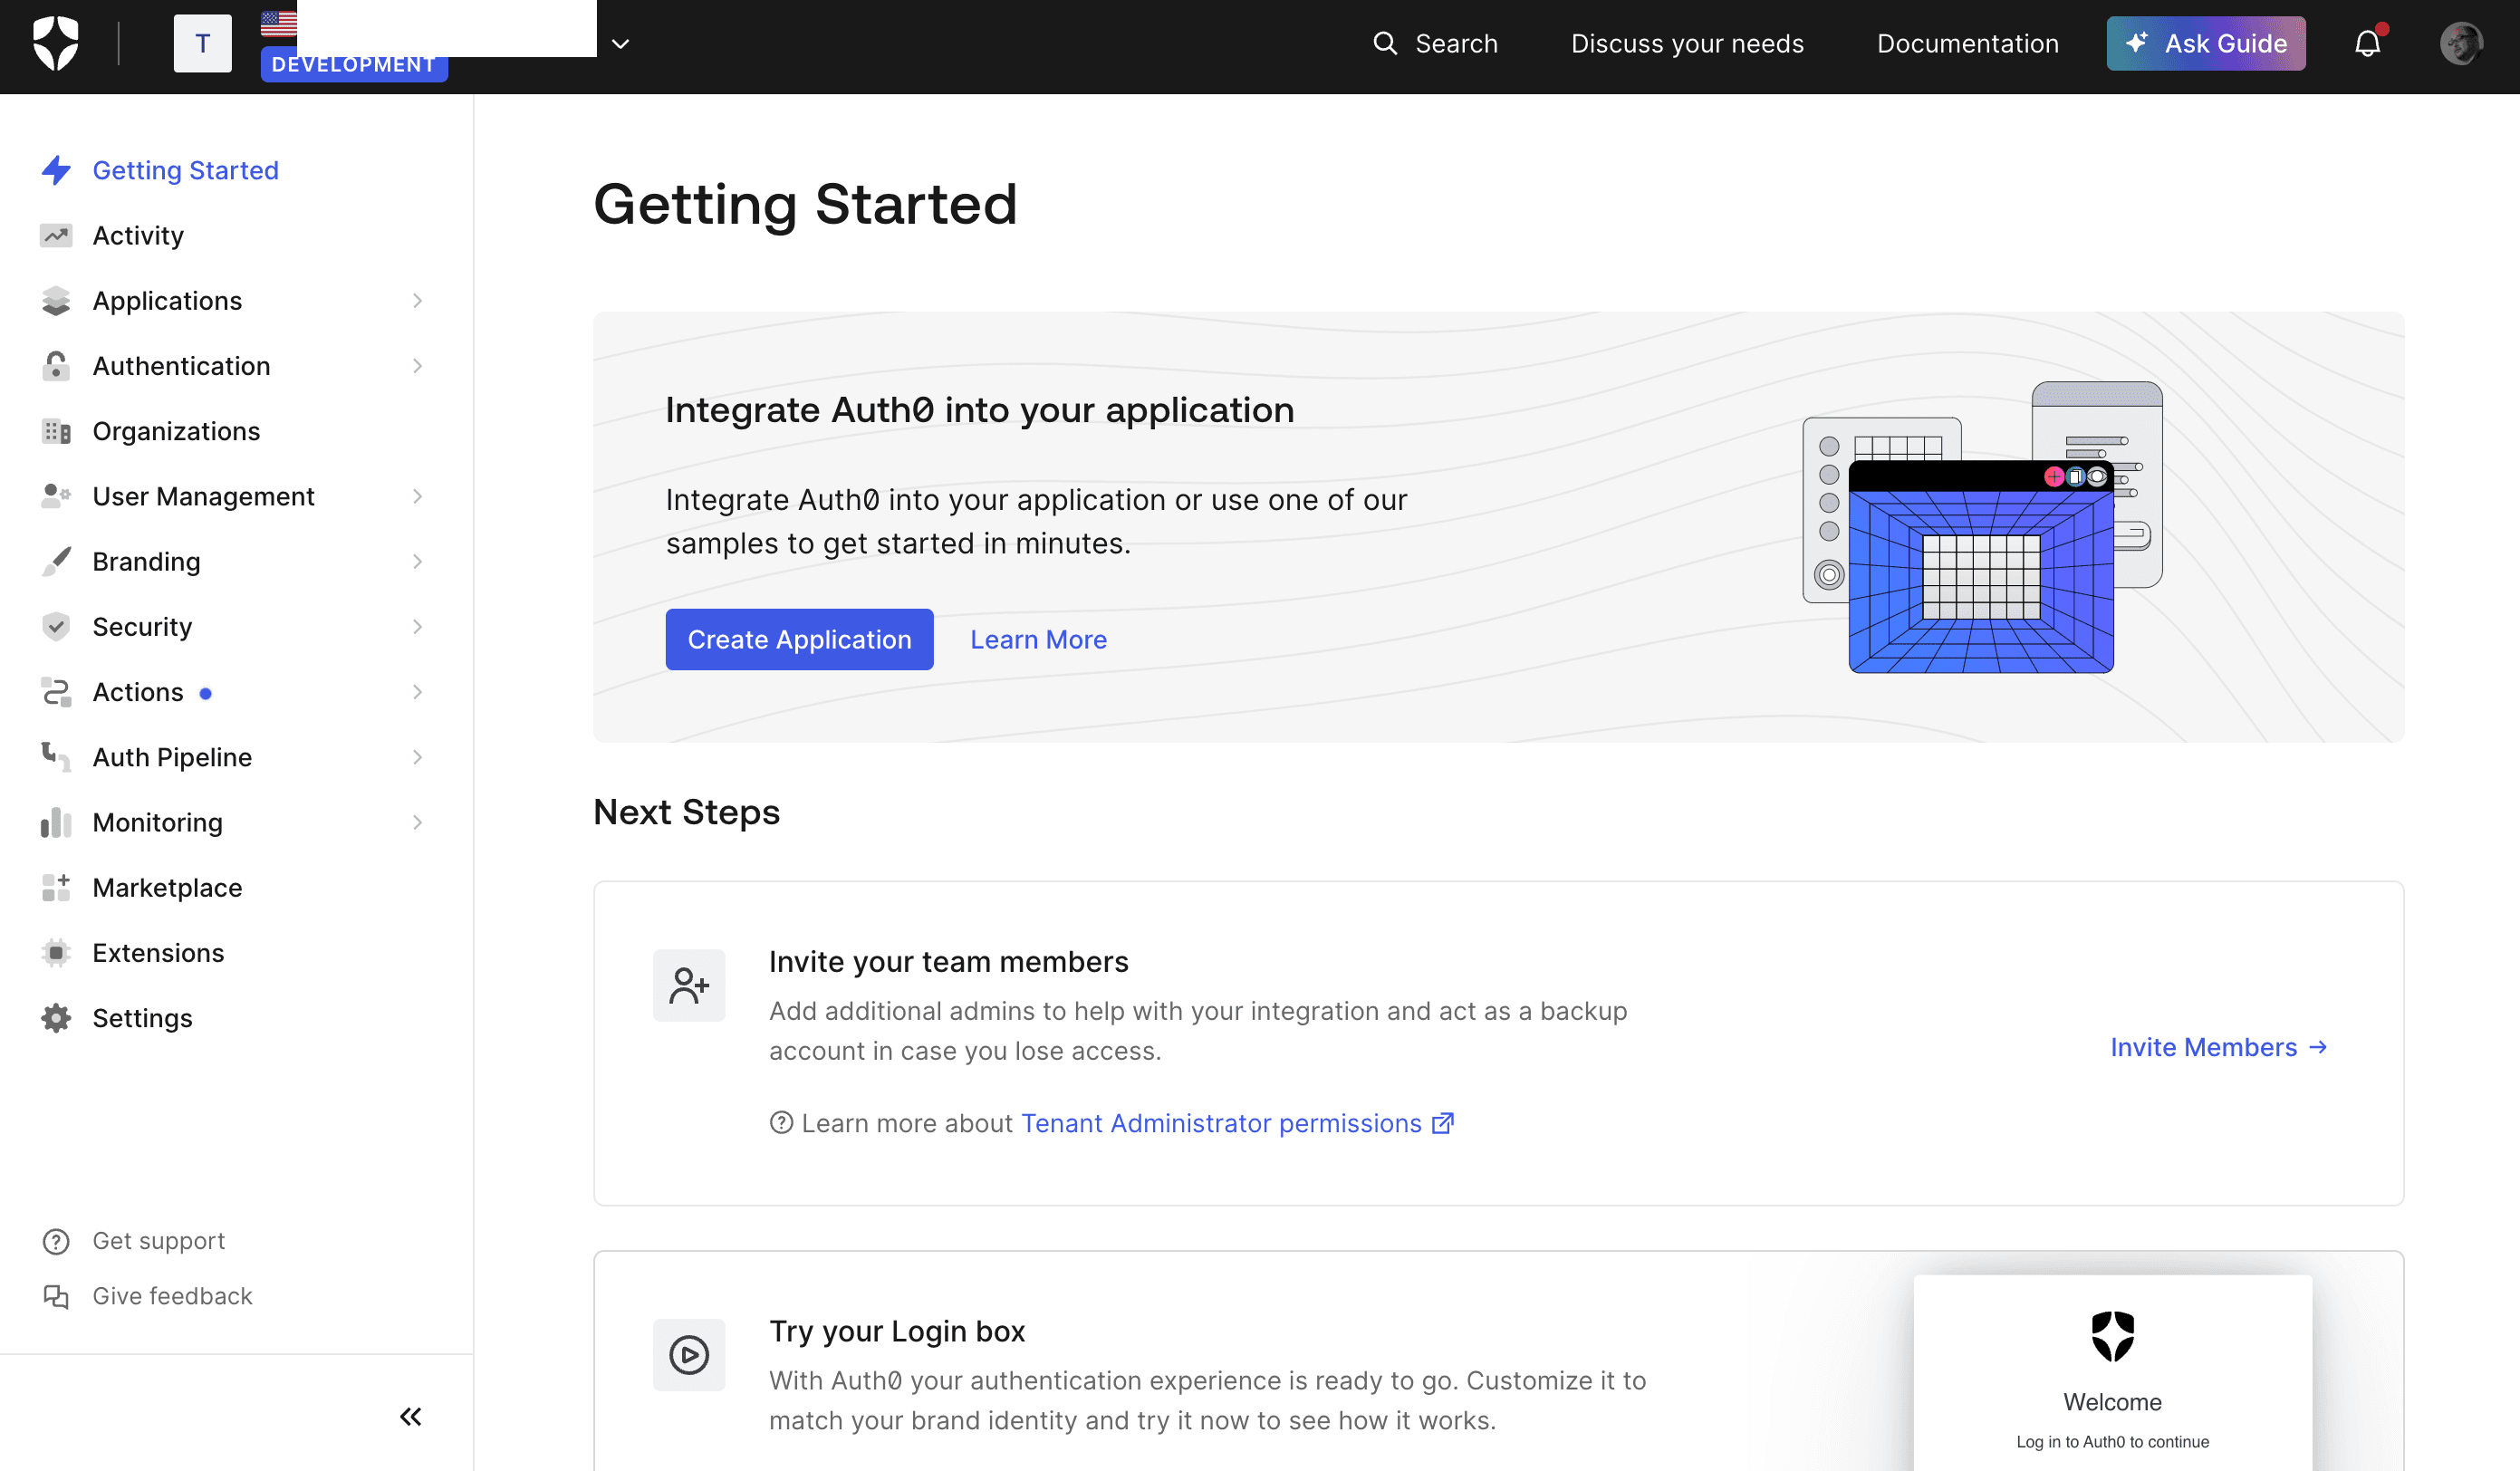Open the user profile avatar menu

coord(2460,44)
